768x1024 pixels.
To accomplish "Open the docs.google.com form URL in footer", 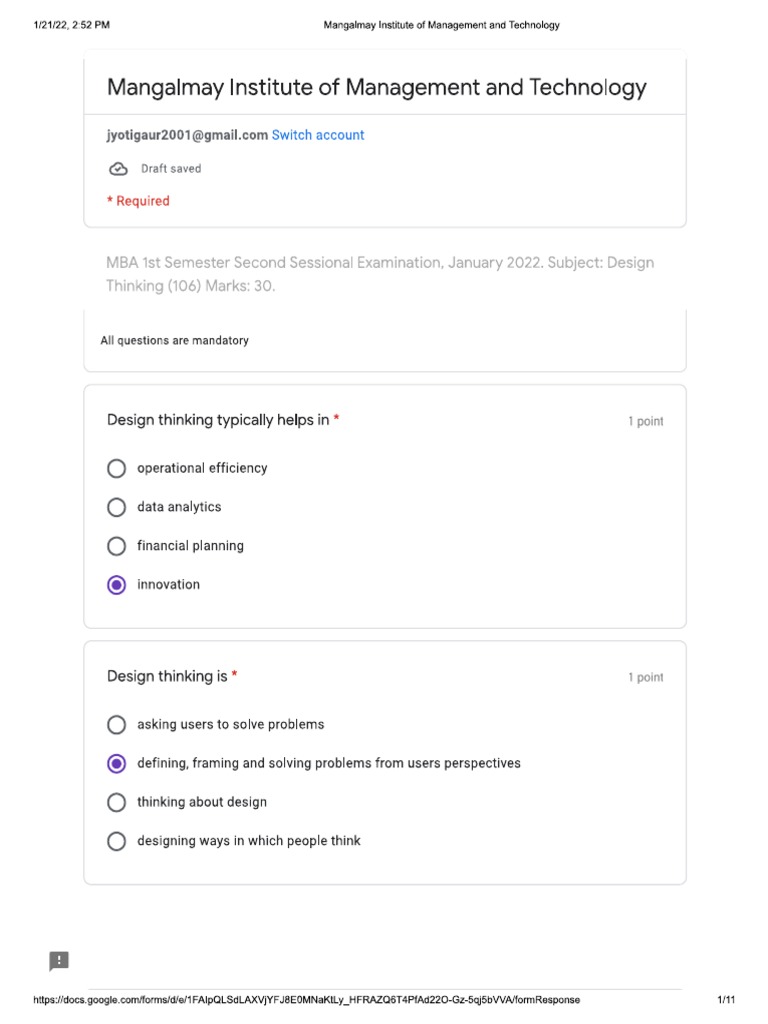I will pyautogui.click(x=307, y=1000).
